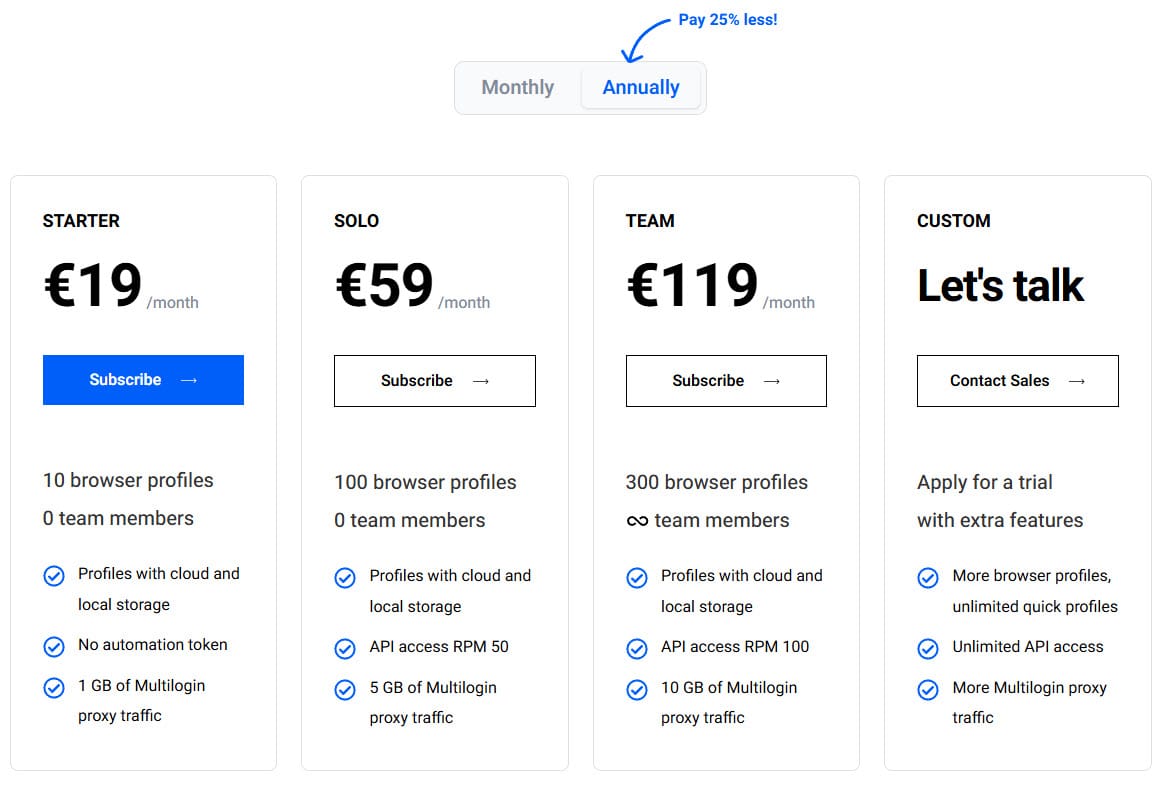Click the €119 Team price
1164x786 pixels.
692,286
